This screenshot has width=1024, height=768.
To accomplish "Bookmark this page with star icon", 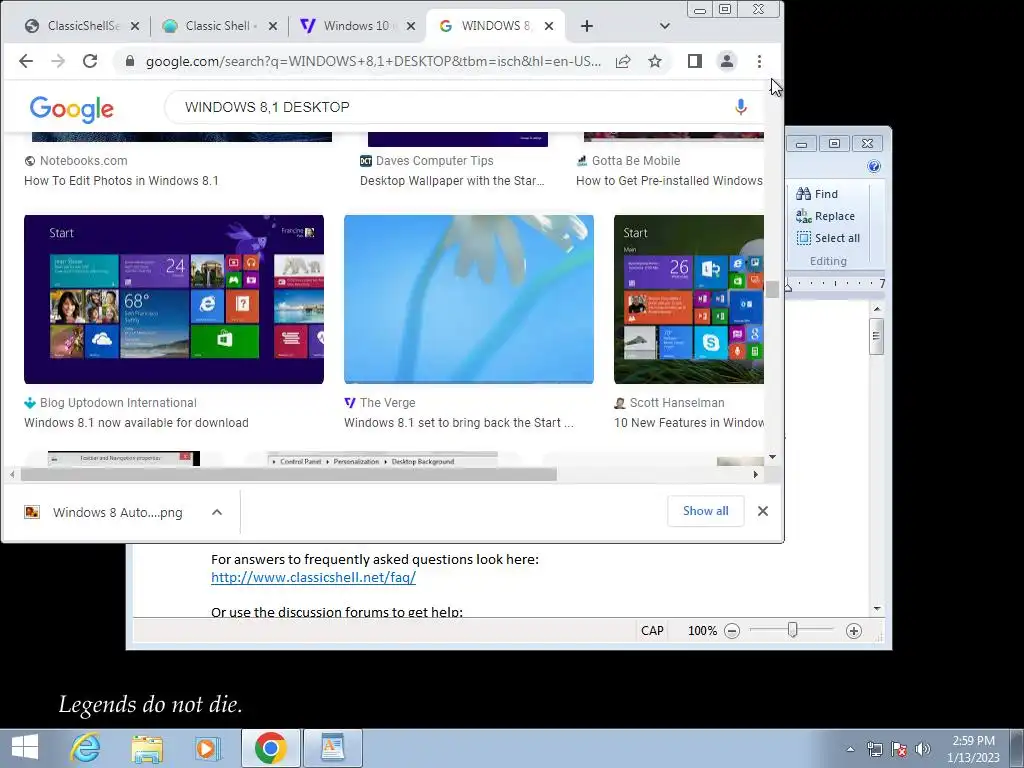I will (x=655, y=61).
